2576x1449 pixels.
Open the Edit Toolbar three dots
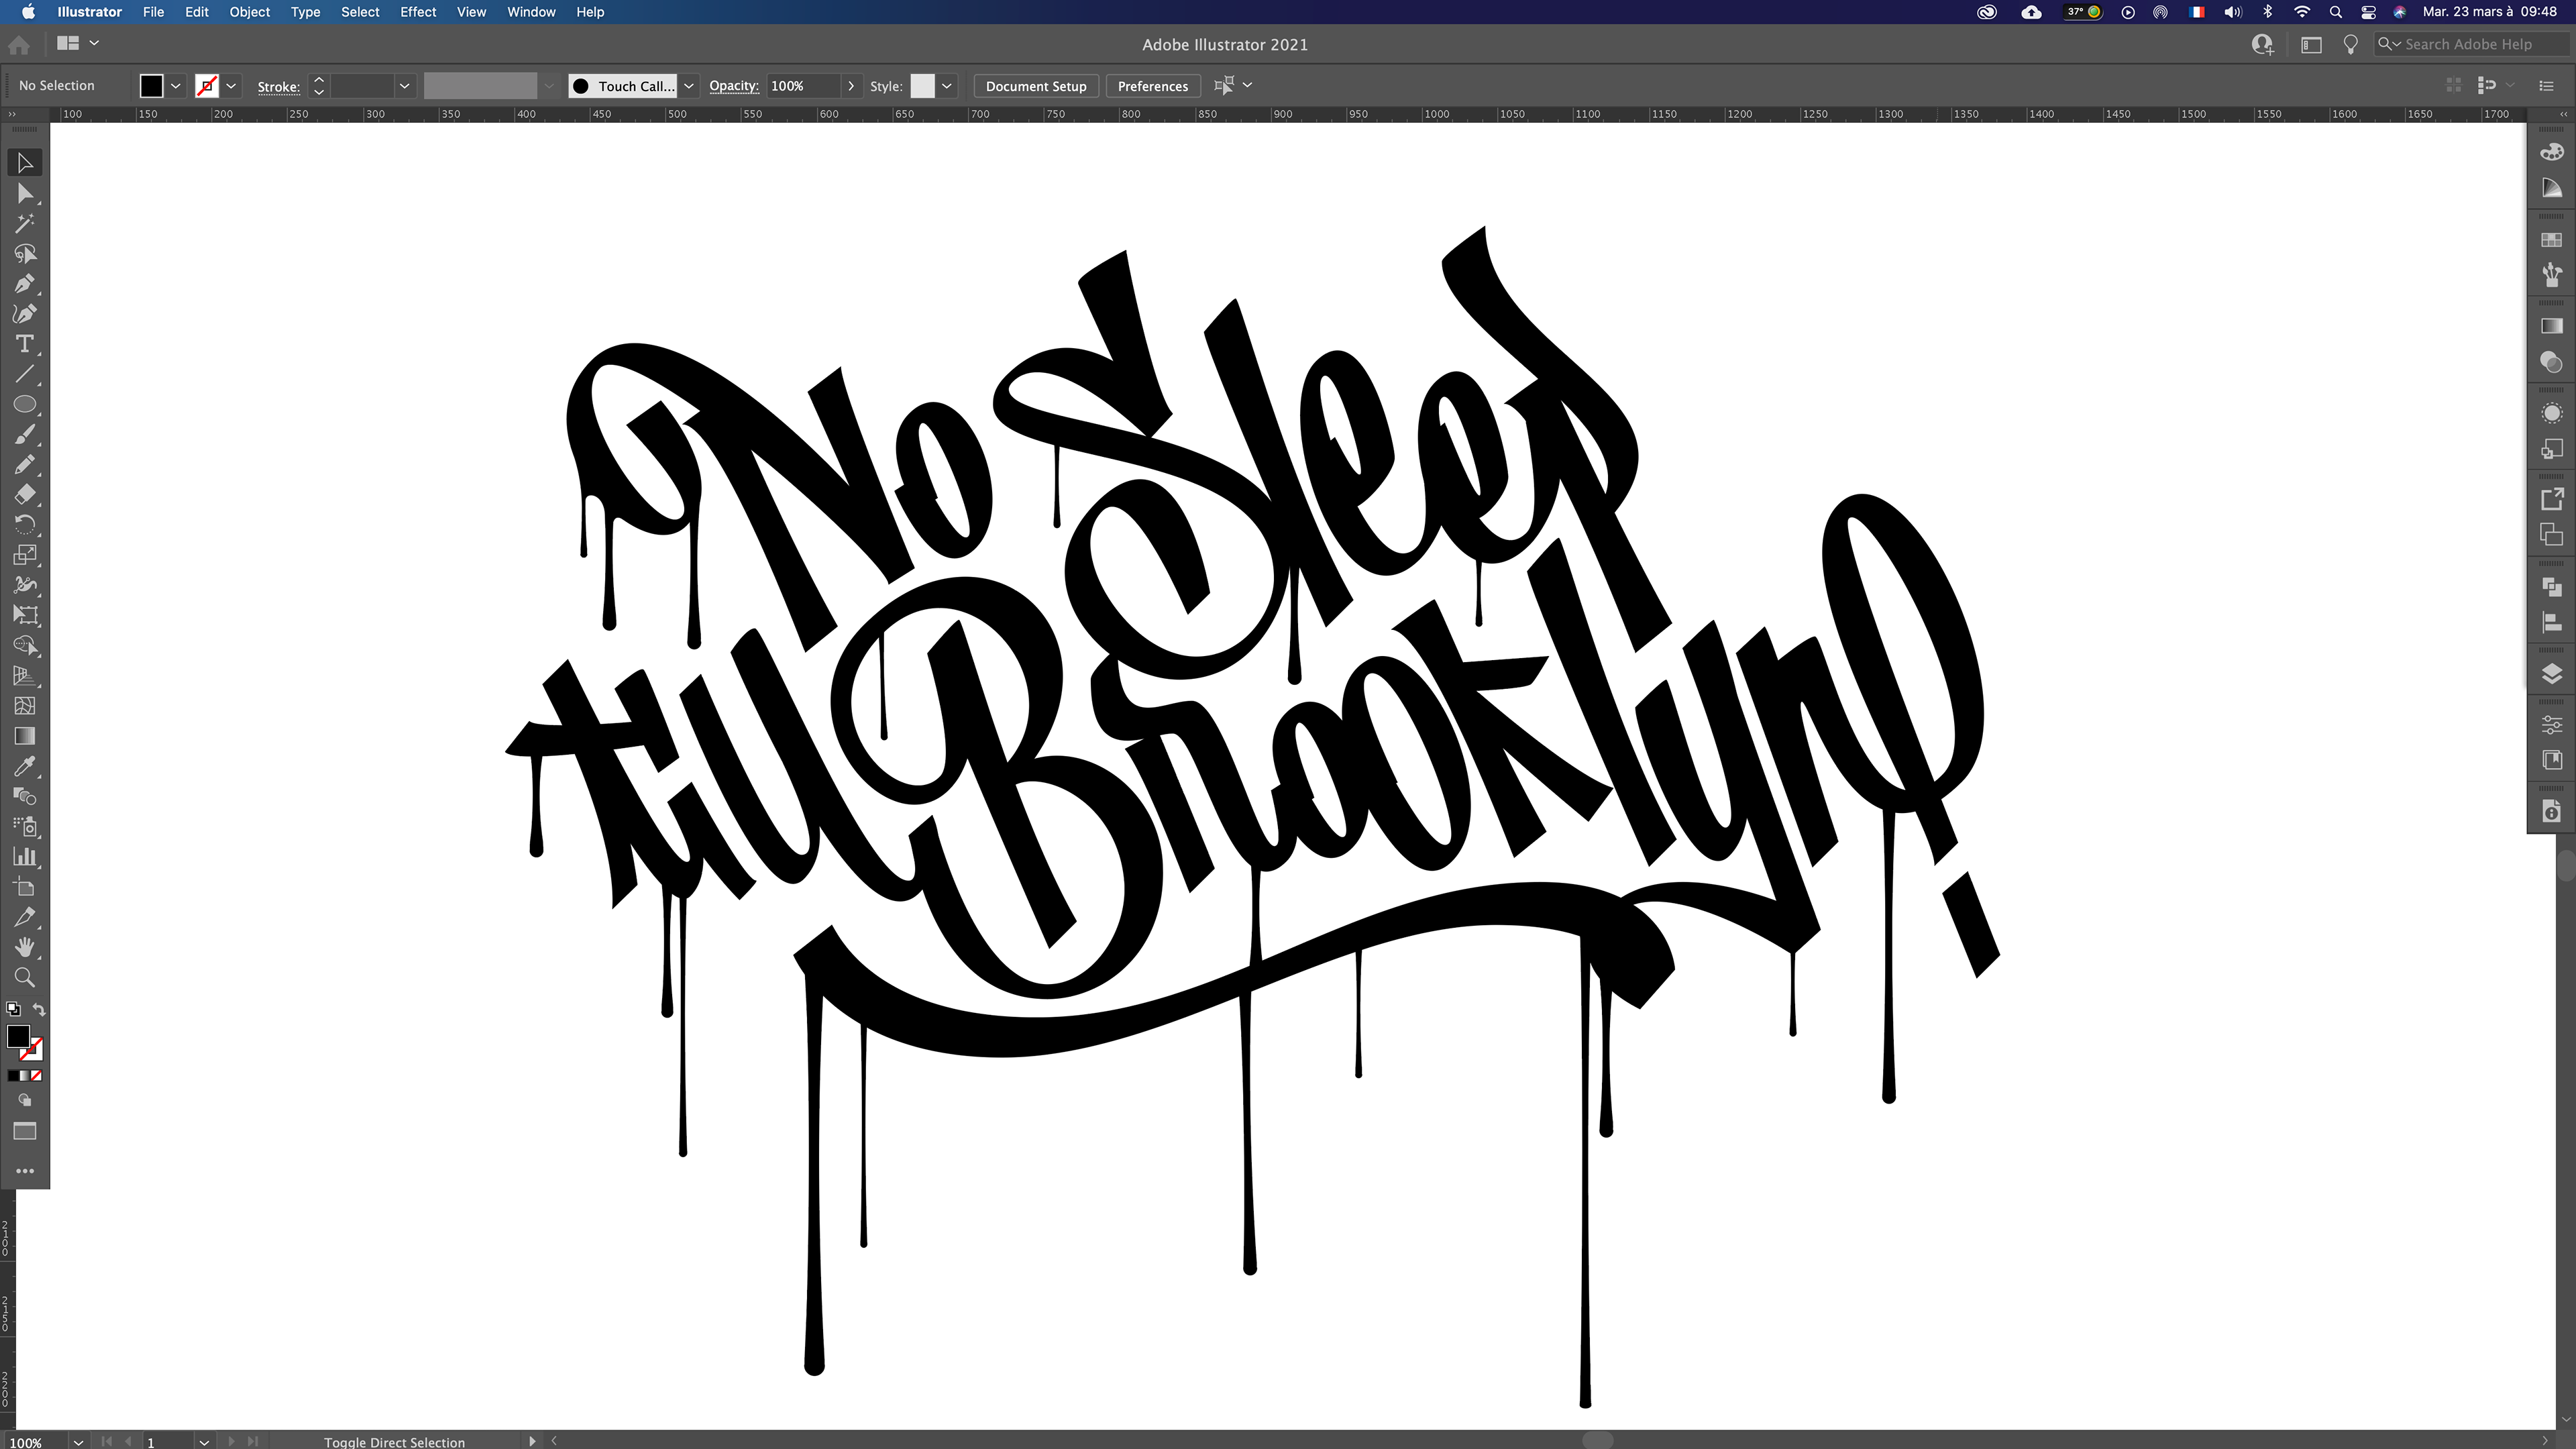click(x=25, y=1170)
